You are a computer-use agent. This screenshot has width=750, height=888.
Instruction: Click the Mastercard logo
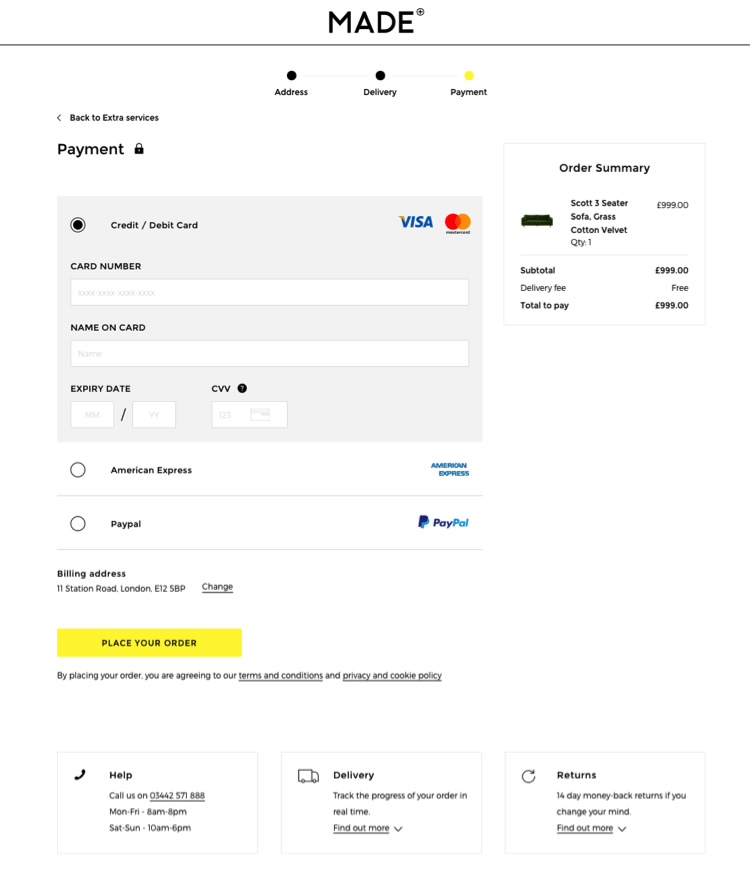458,224
